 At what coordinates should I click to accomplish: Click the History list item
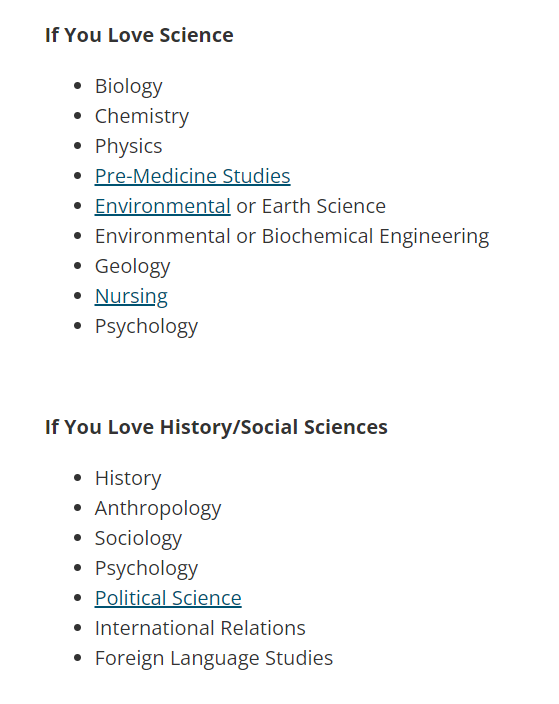click(128, 478)
